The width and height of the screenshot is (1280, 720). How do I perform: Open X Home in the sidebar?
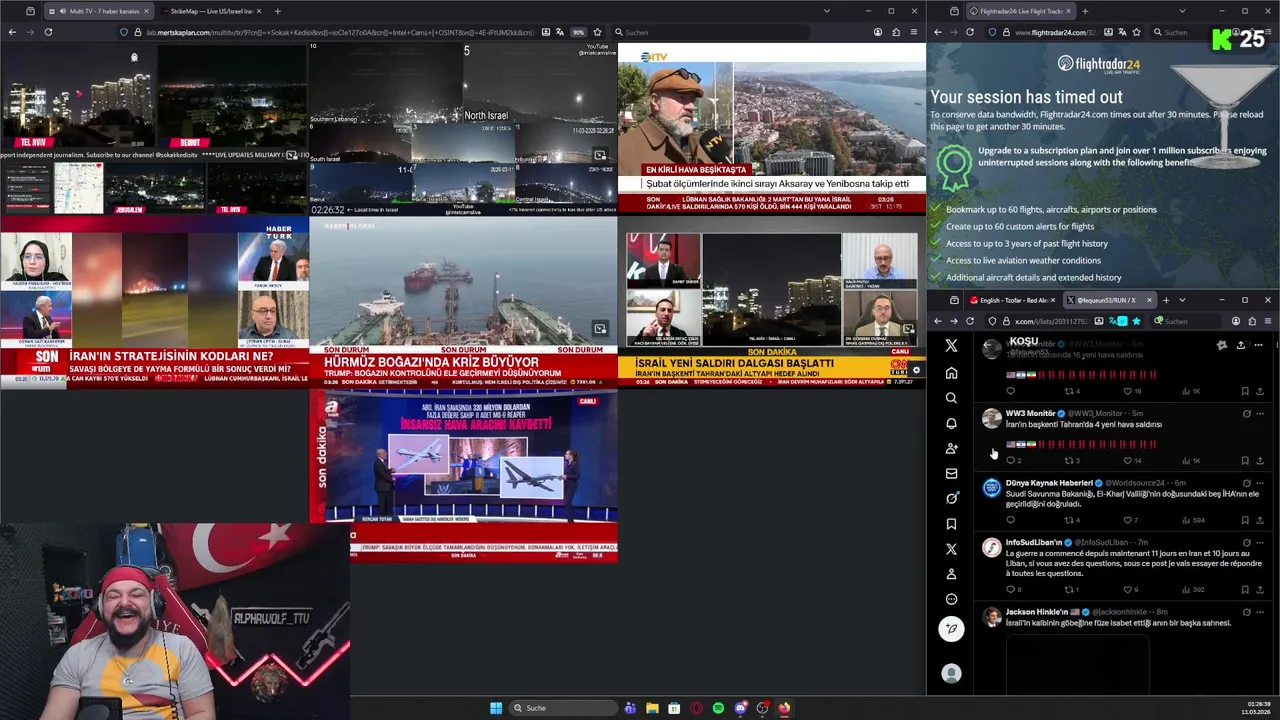click(x=951, y=373)
